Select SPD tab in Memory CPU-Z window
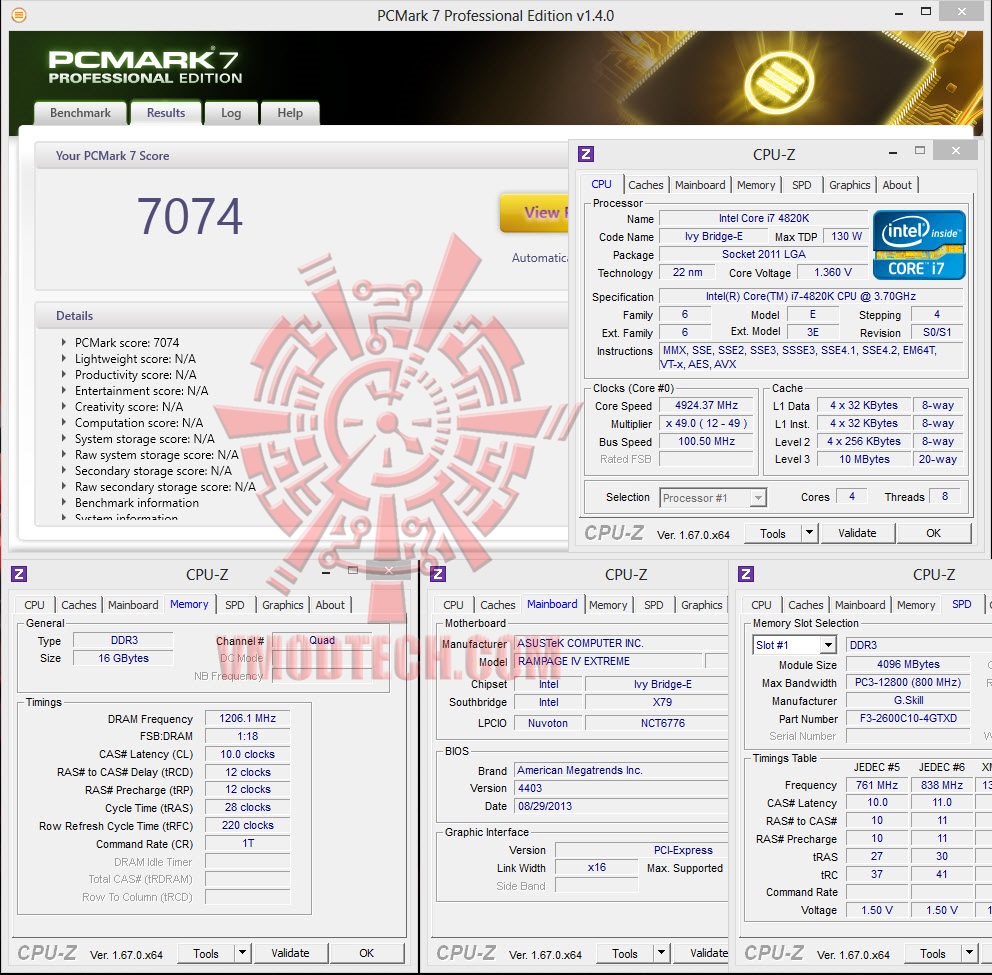 pyautogui.click(x=234, y=605)
